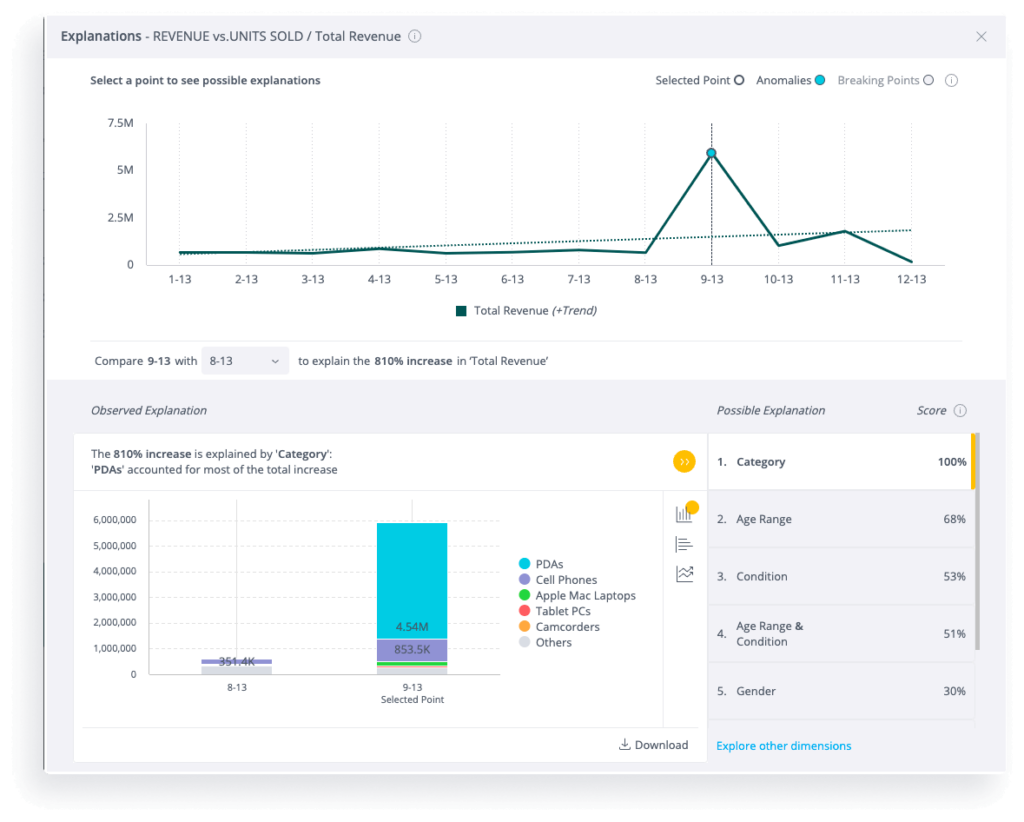Toggle the Anomalies legend marker
This screenshot has height=822, width=1024.
click(x=820, y=80)
